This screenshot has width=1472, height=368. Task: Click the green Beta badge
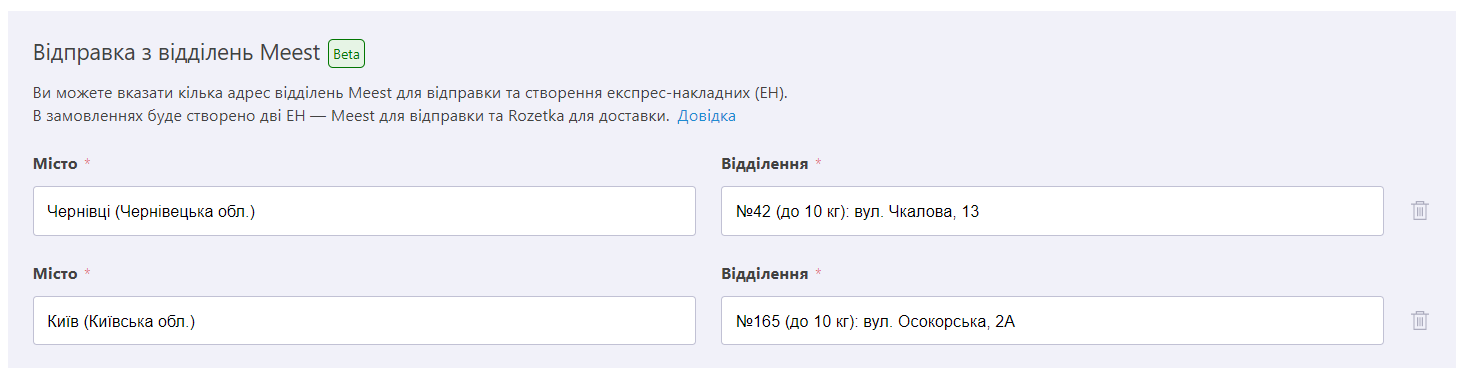pos(346,54)
